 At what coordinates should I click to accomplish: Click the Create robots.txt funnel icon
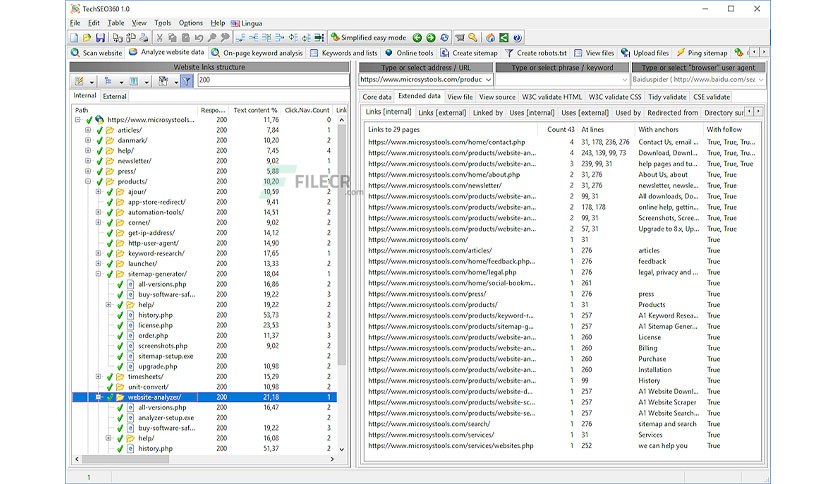click(509, 53)
